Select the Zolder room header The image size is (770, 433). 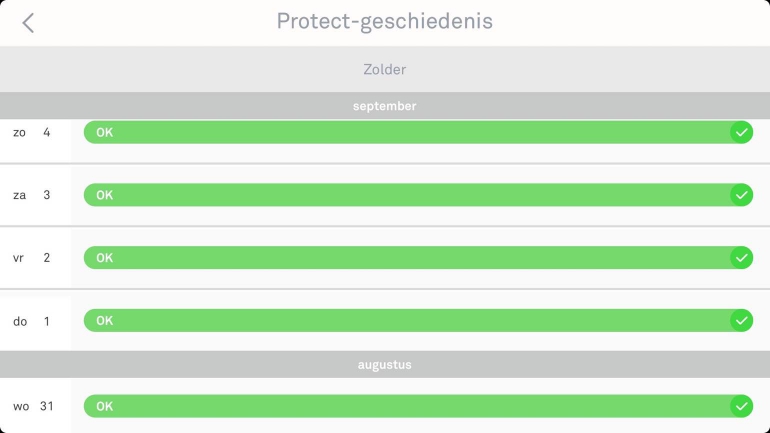pyautogui.click(x=385, y=70)
